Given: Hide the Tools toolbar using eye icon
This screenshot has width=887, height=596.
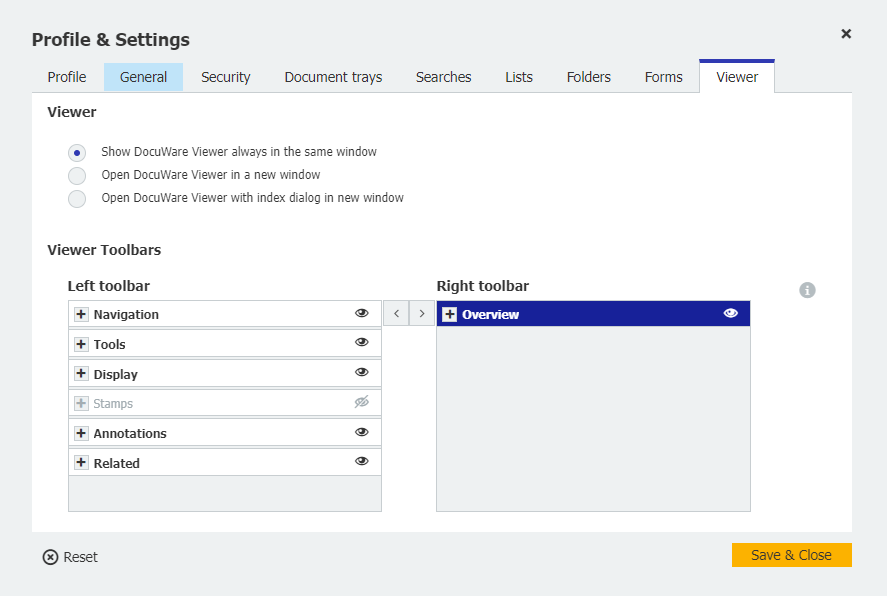Looking at the screenshot, I should click(x=362, y=342).
